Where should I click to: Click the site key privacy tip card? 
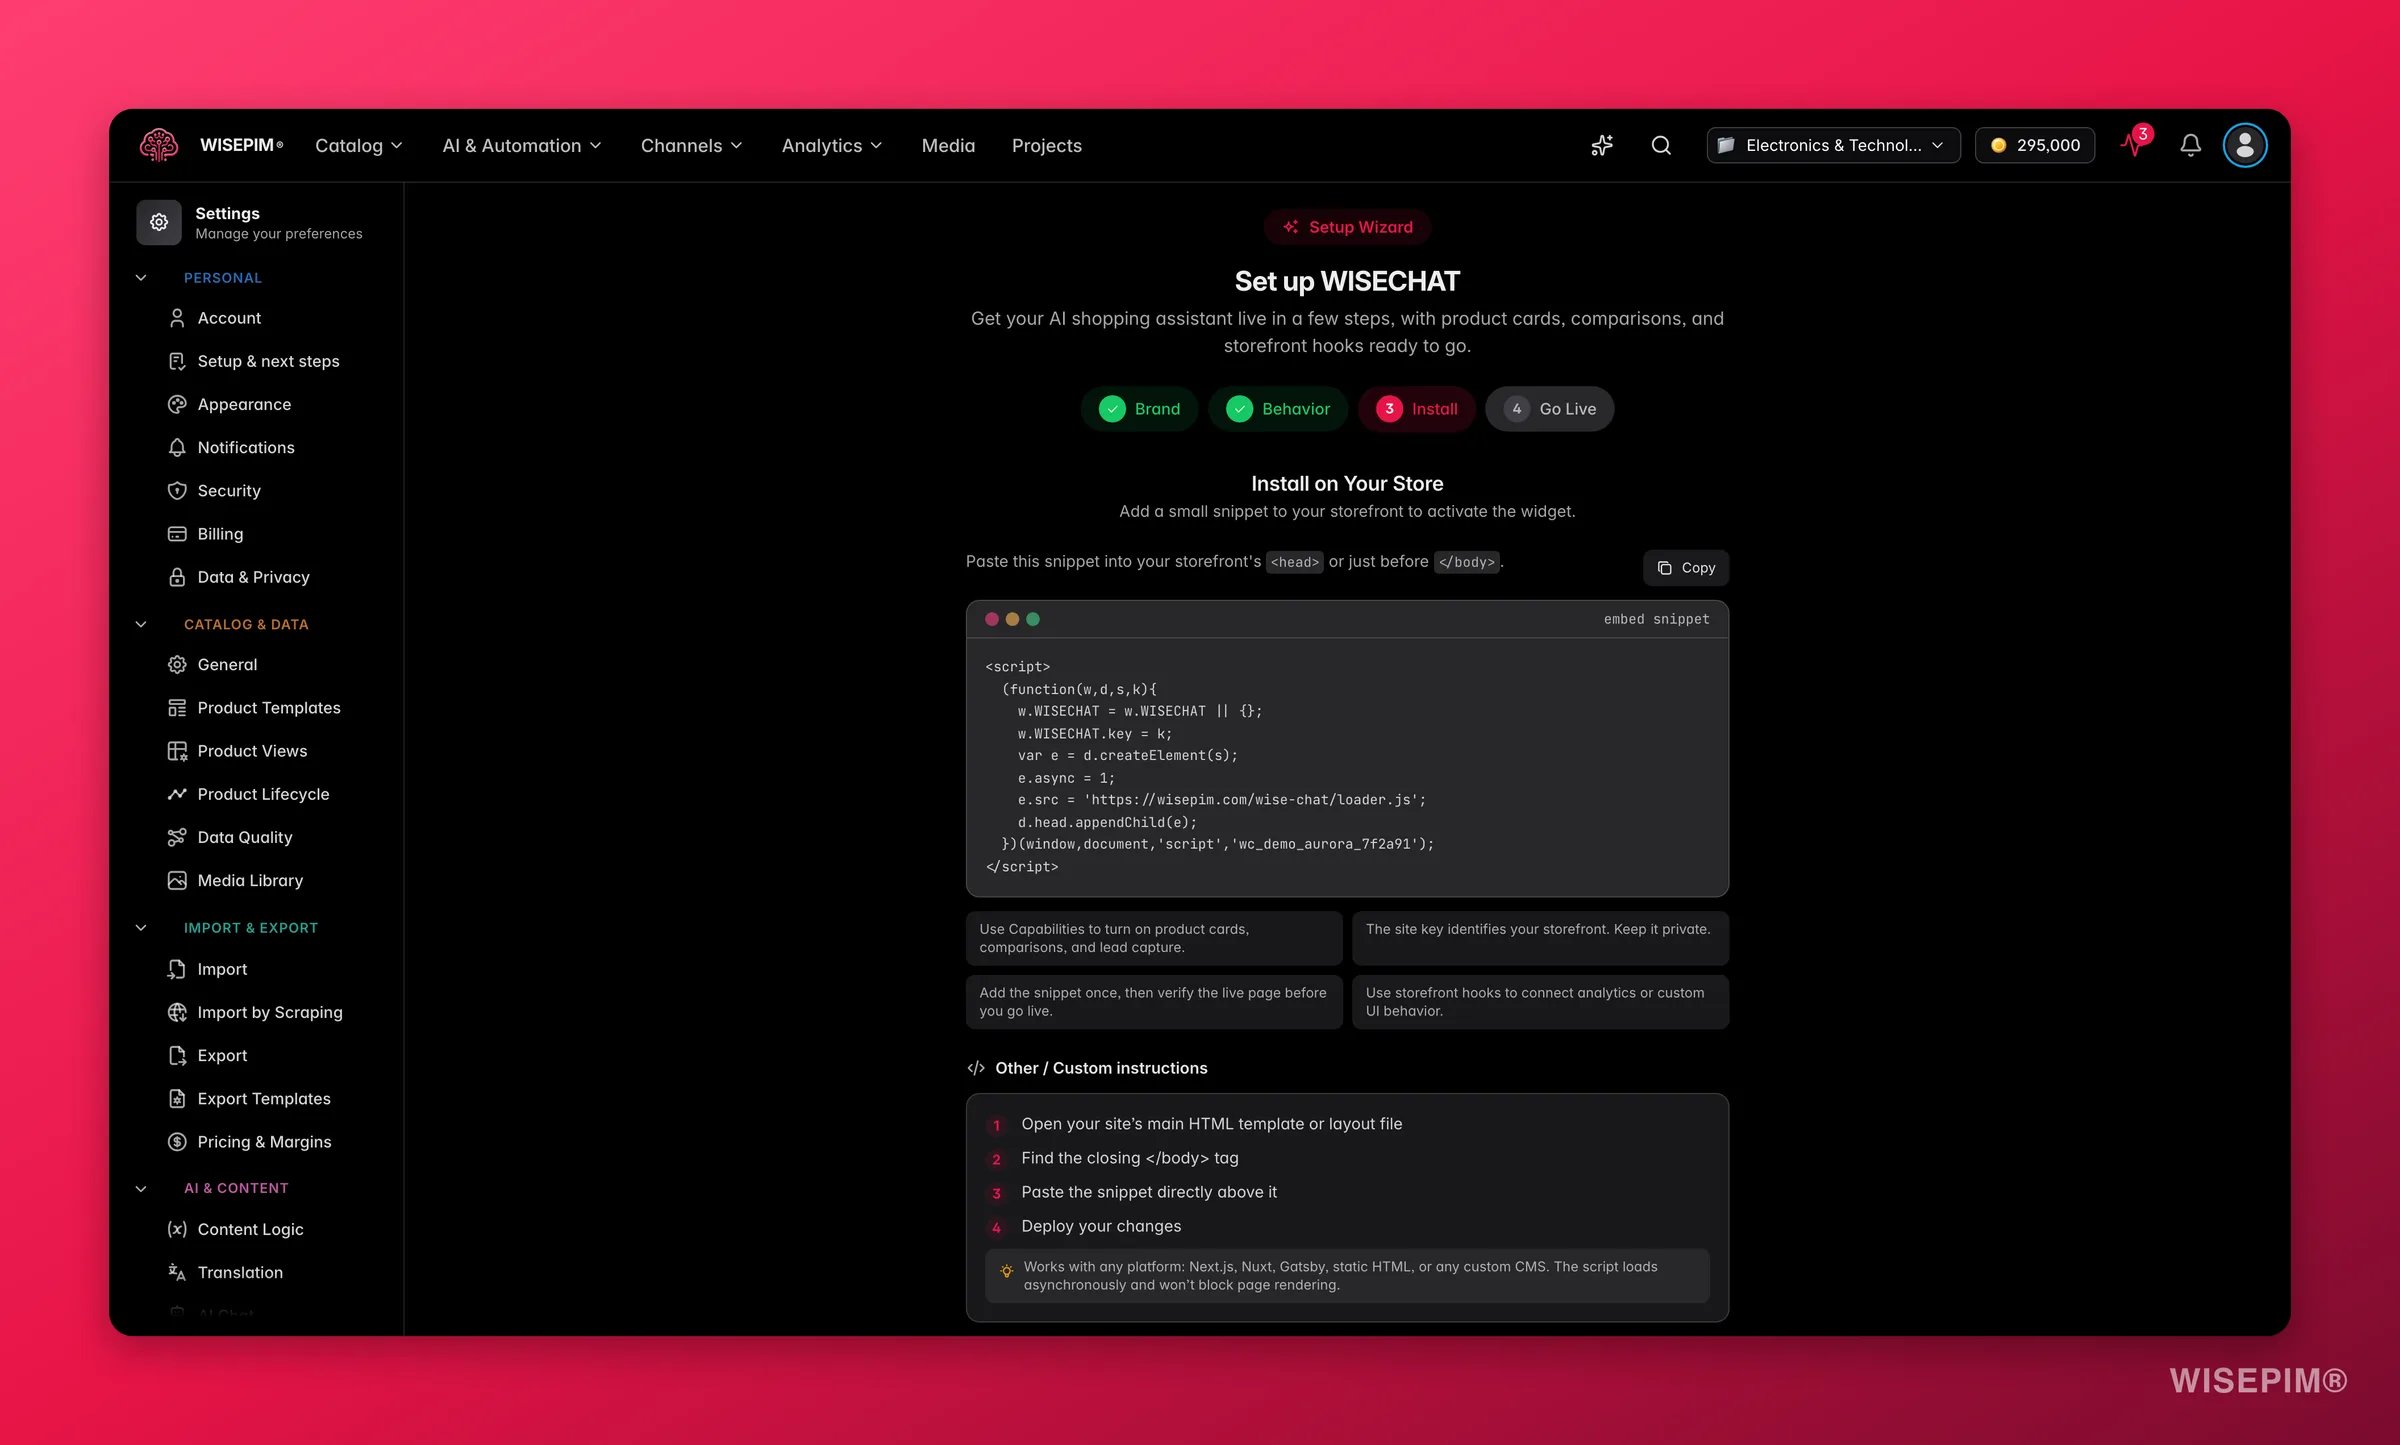click(1540, 938)
